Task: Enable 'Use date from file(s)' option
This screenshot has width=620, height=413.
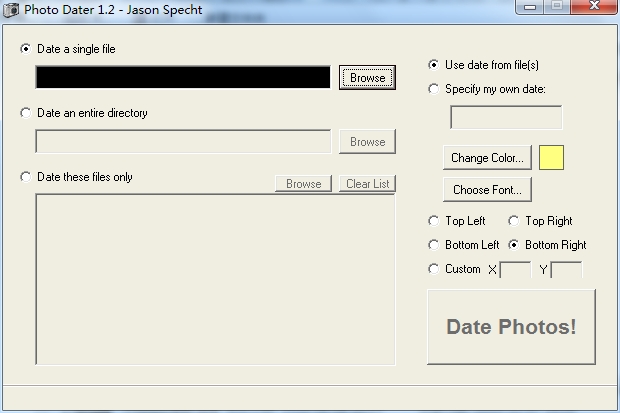Action: pyautogui.click(x=434, y=65)
